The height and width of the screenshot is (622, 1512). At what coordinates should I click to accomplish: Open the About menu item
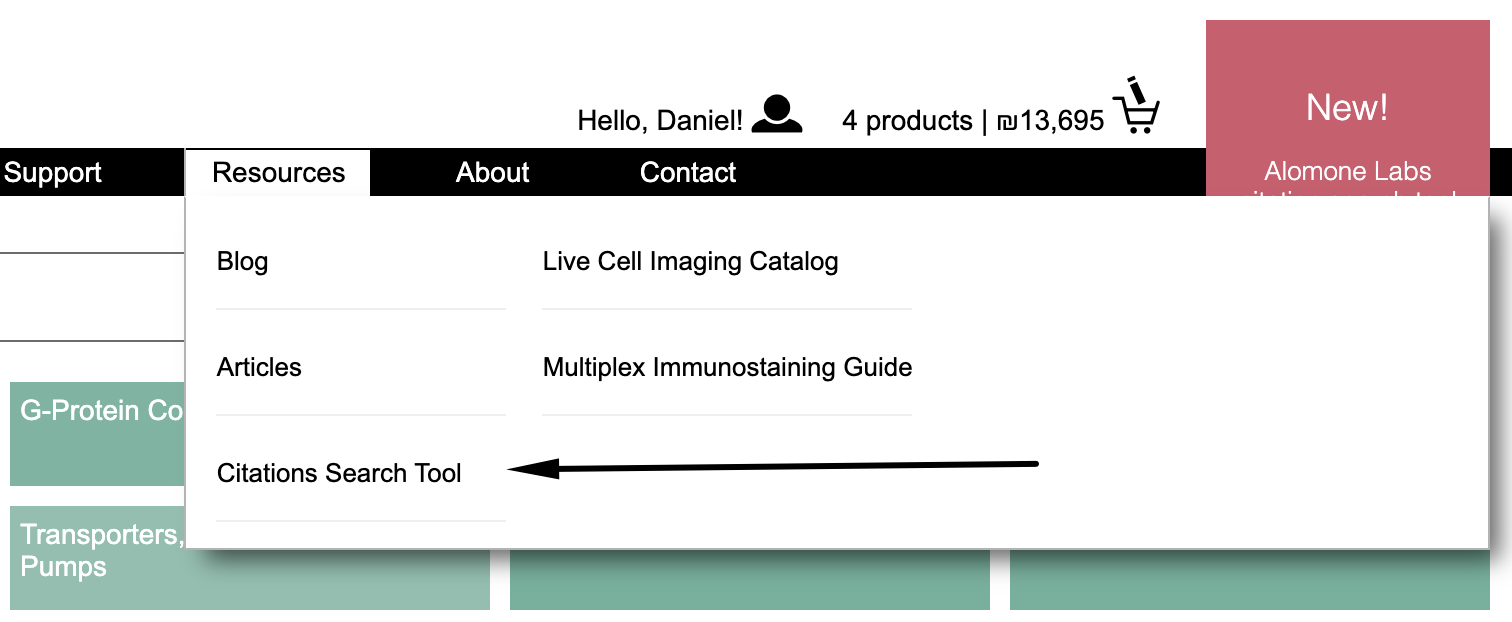click(x=492, y=172)
